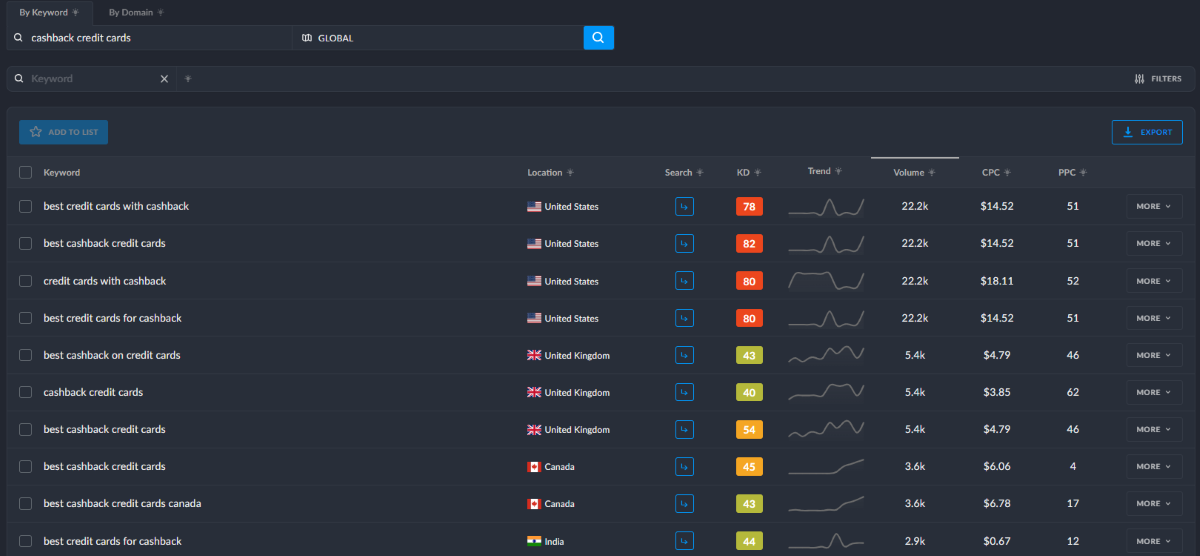Click the sort icon next to Trend header
The image size is (1200, 556).
[839, 172]
